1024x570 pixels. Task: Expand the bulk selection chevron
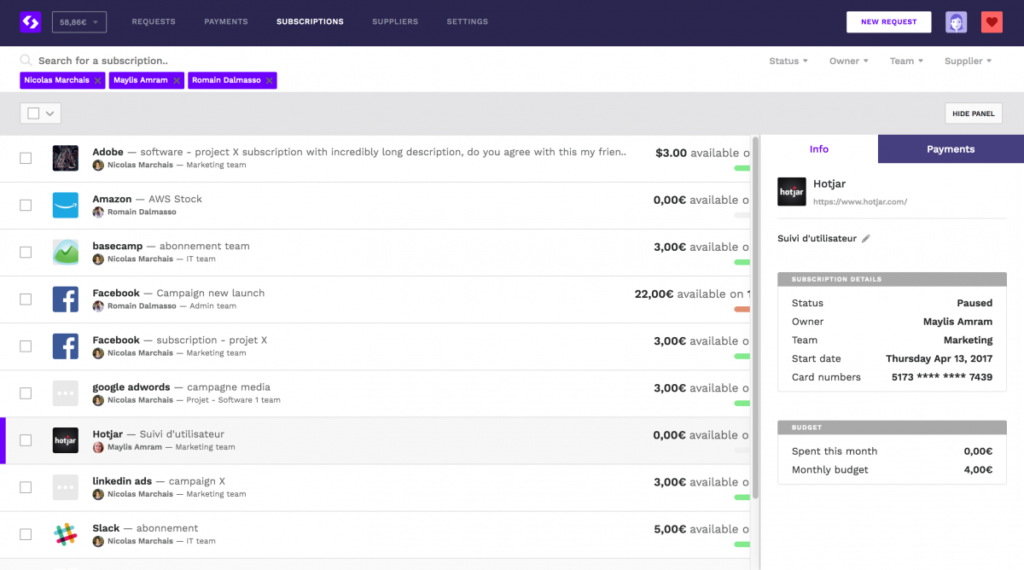pyautogui.click(x=50, y=114)
